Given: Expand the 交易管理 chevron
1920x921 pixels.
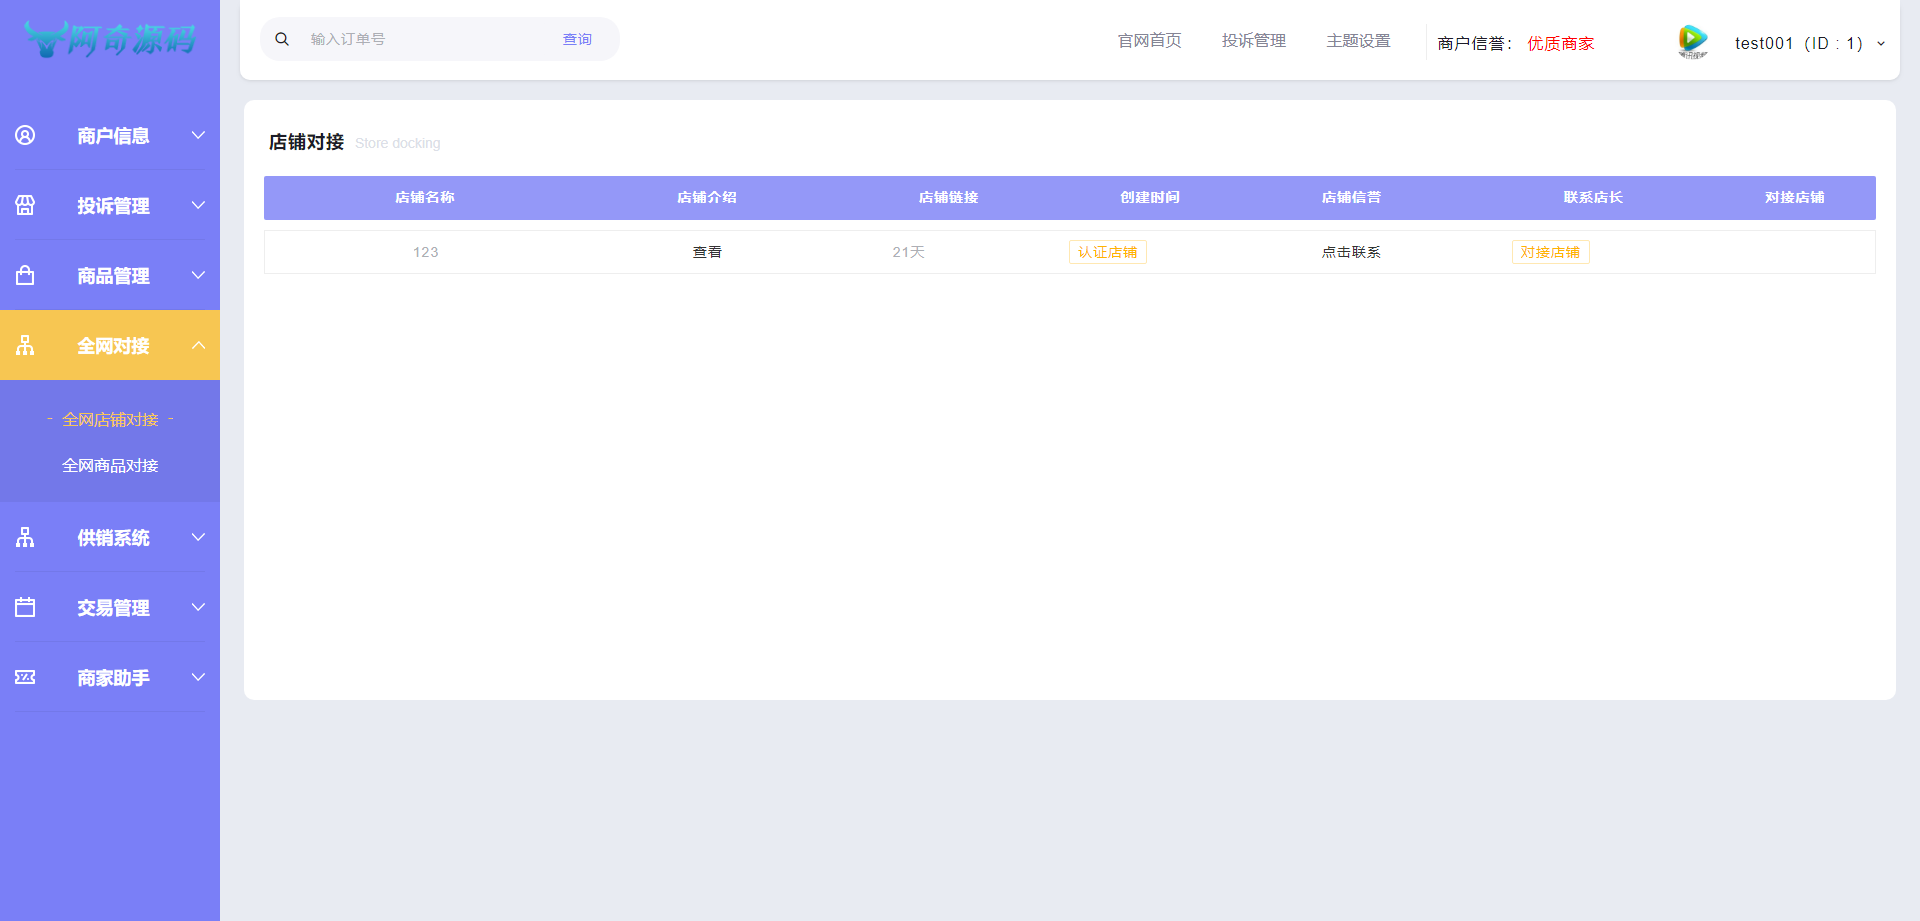Looking at the screenshot, I should click(198, 607).
